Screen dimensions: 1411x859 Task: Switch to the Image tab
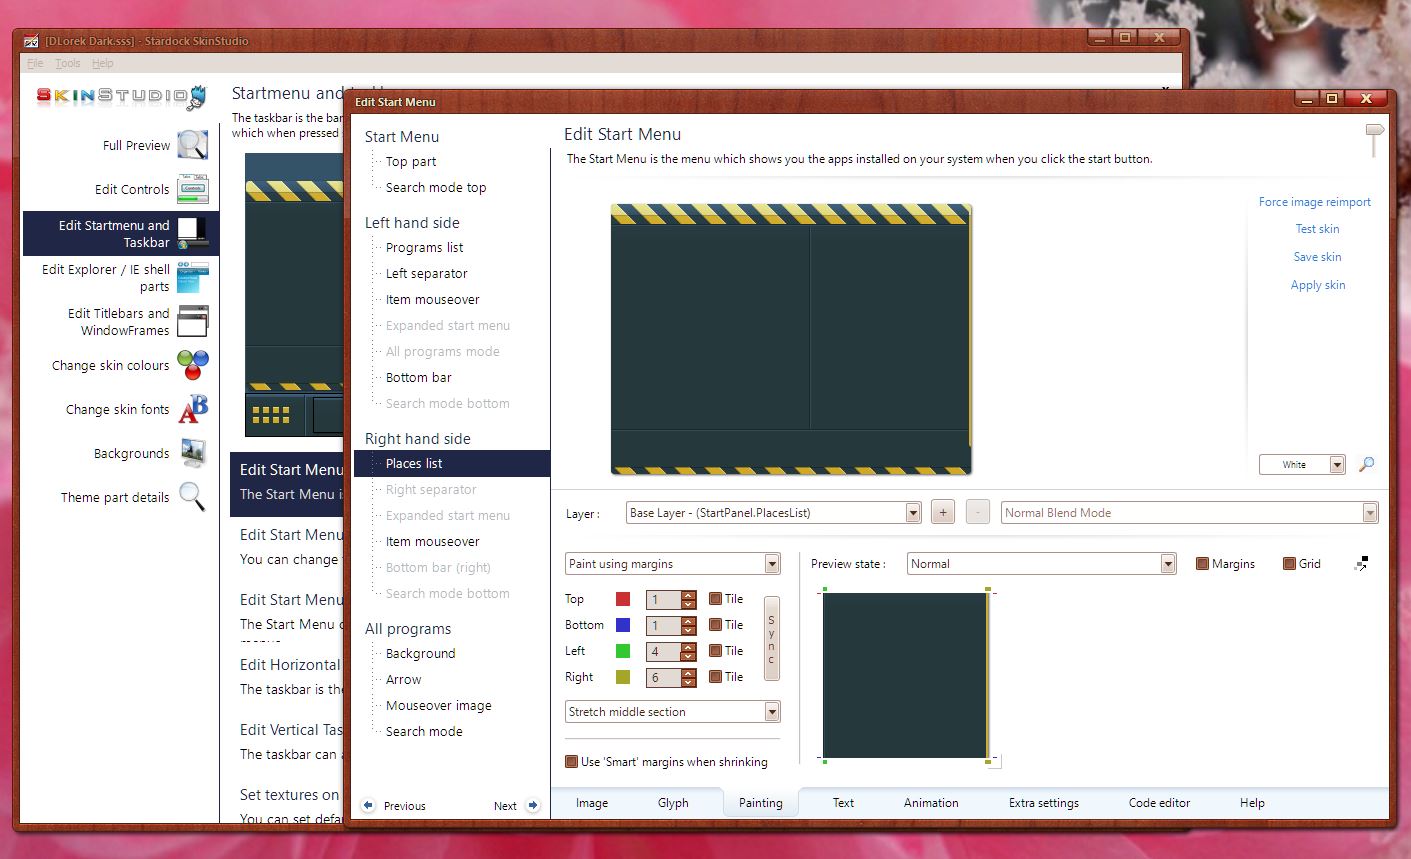(592, 803)
